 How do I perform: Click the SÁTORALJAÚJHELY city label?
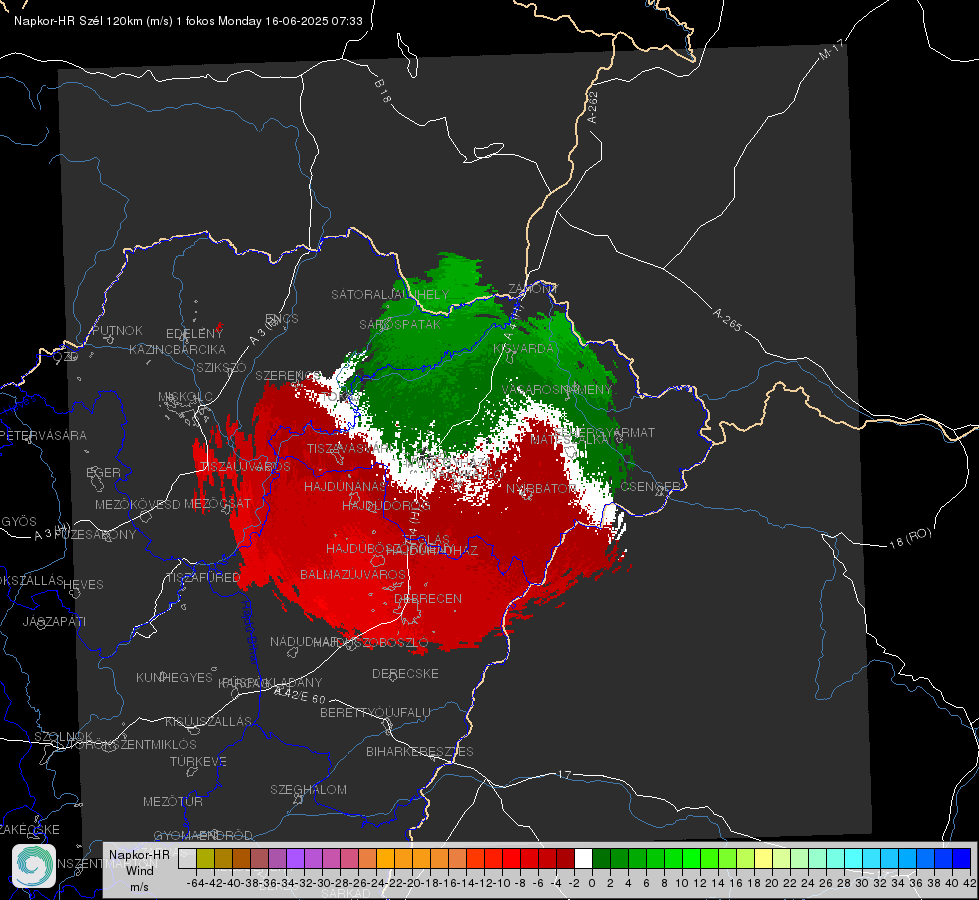pos(390,294)
